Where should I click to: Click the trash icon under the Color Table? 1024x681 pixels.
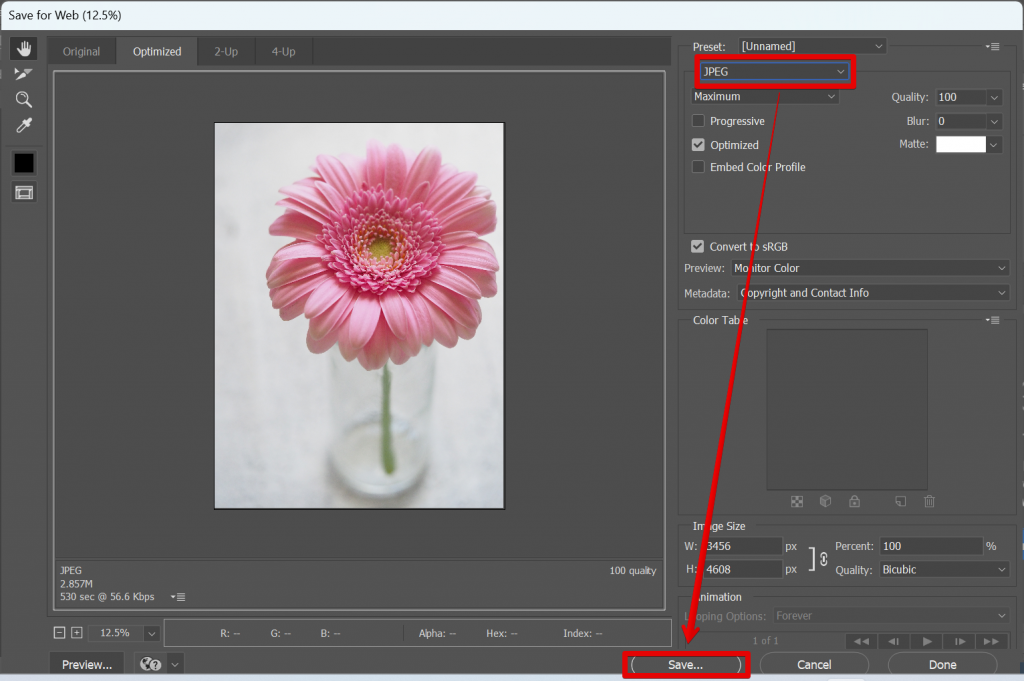click(929, 501)
